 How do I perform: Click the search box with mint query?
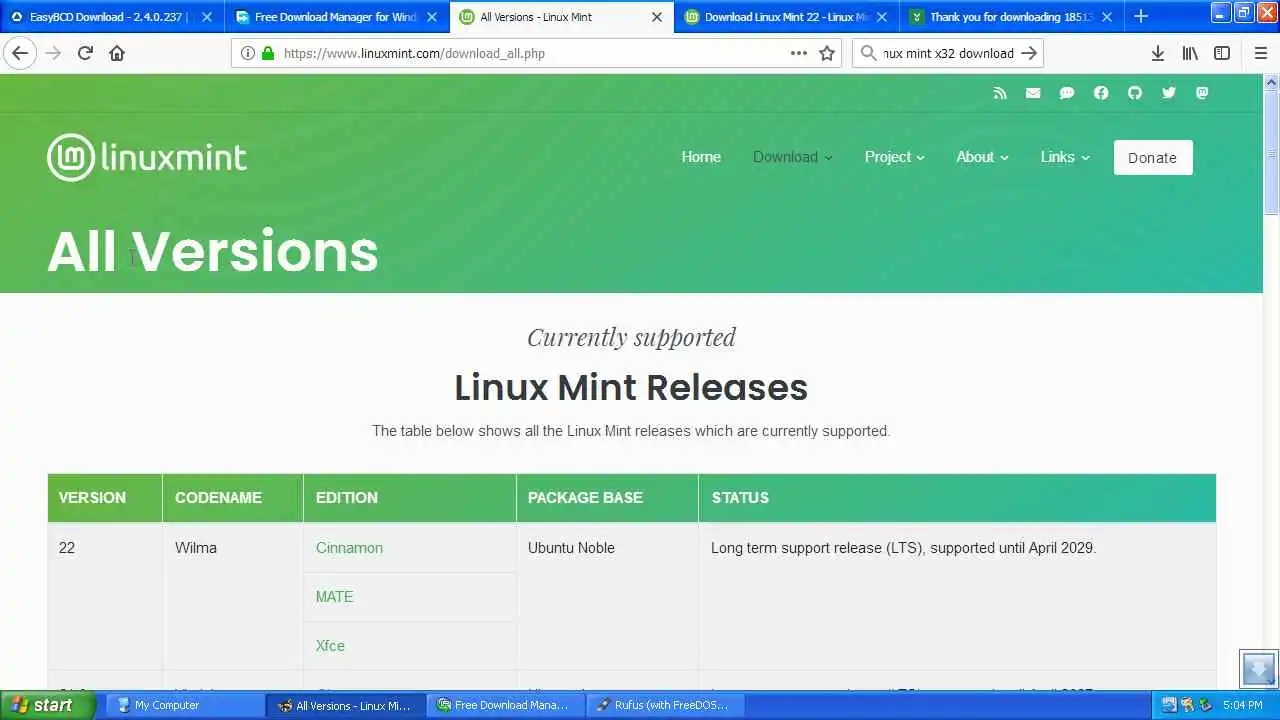[x=948, y=53]
